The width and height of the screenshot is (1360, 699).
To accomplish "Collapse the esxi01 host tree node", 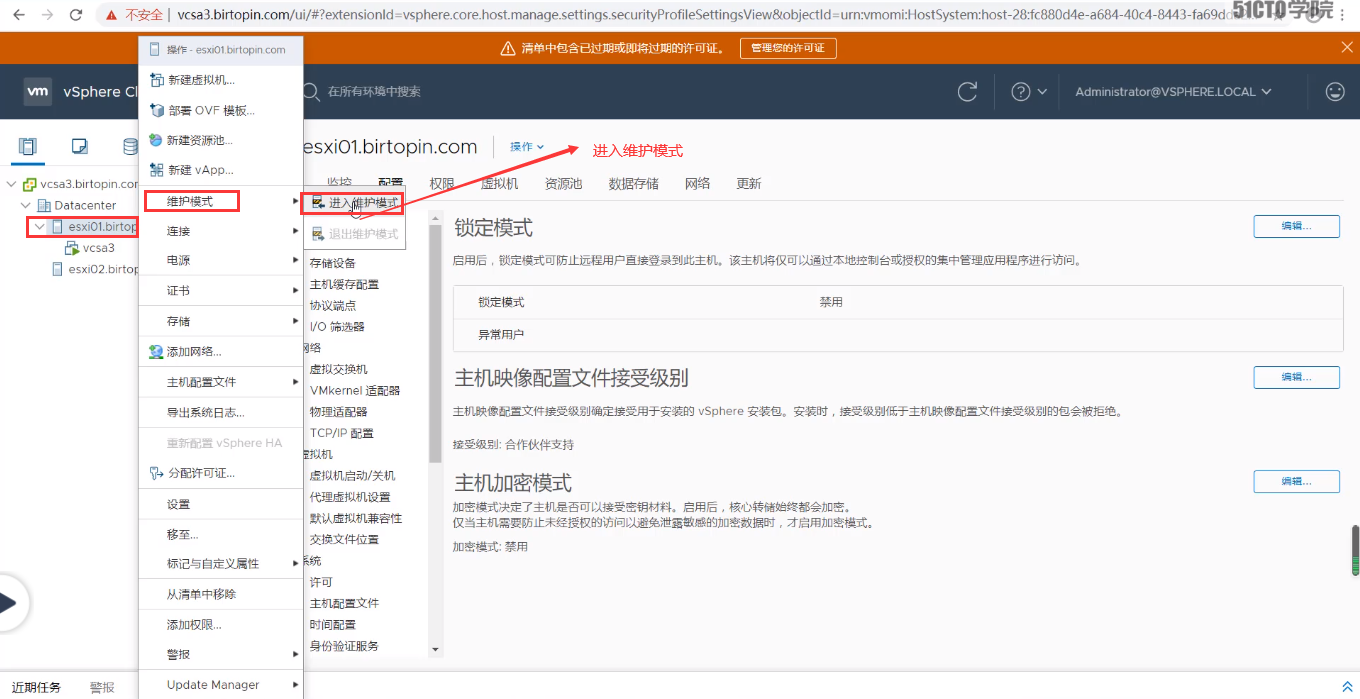I will (x=40, y=226).
